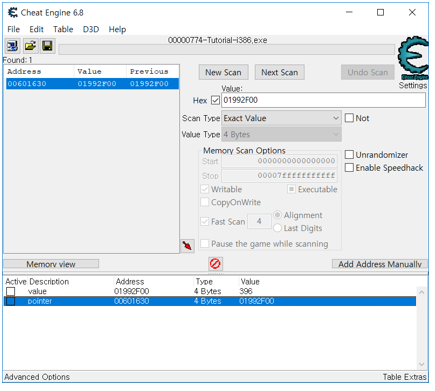Click the Fast Scan alignment value field
The height and width of the screenshot is (391, 435).
pyautogui.click(x=259, y=221)
